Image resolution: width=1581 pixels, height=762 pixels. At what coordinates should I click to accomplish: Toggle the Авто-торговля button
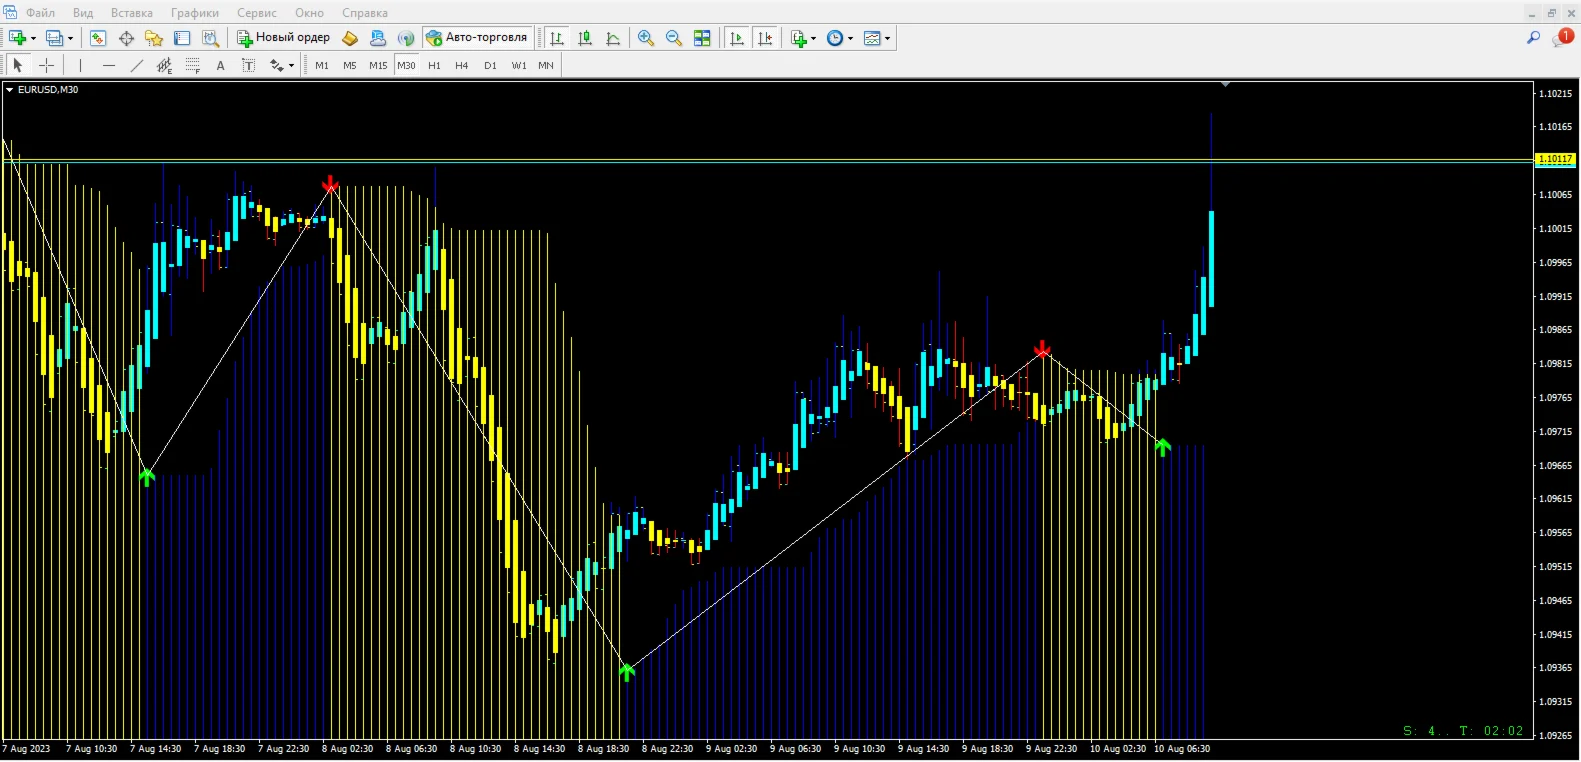tap(477, 38)
